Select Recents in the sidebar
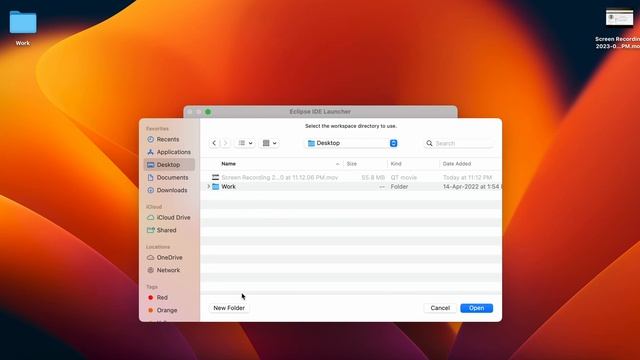Screen dimensions: 640x360 (168, 139)
